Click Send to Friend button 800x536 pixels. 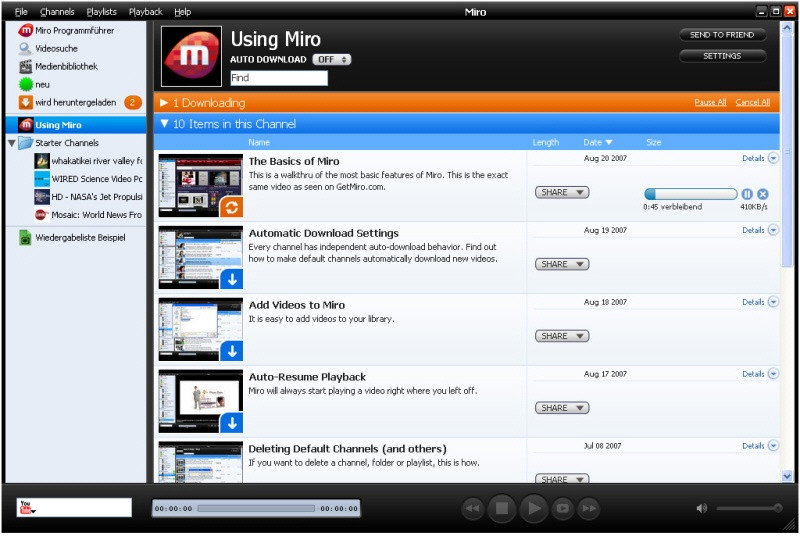(722, 35)
